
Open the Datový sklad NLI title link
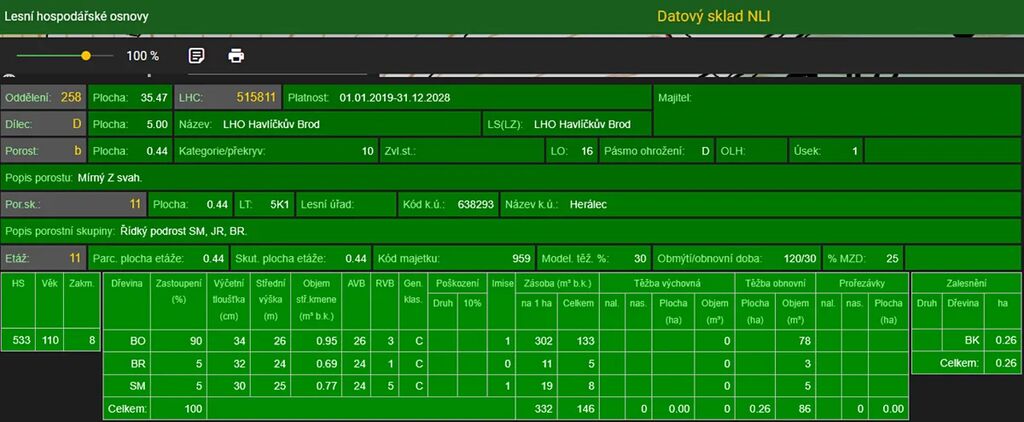coord(713,16)
